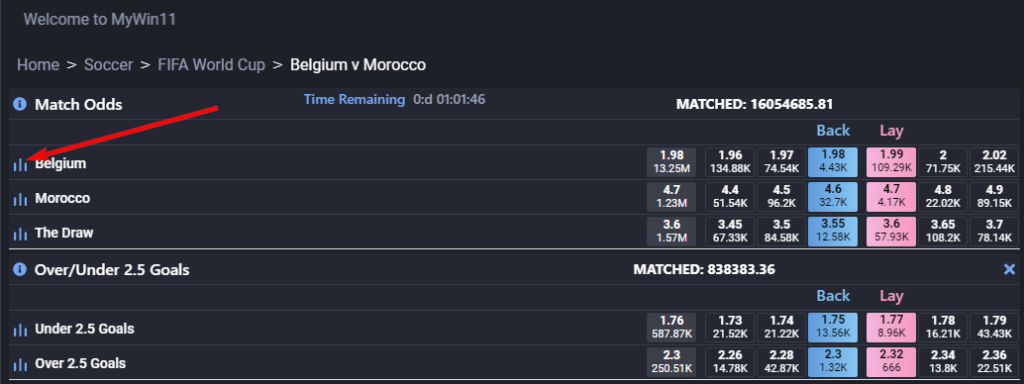Close the Over/Under 2.5 Goals market
1024x384 pixels.
(x=1009, y=269)
